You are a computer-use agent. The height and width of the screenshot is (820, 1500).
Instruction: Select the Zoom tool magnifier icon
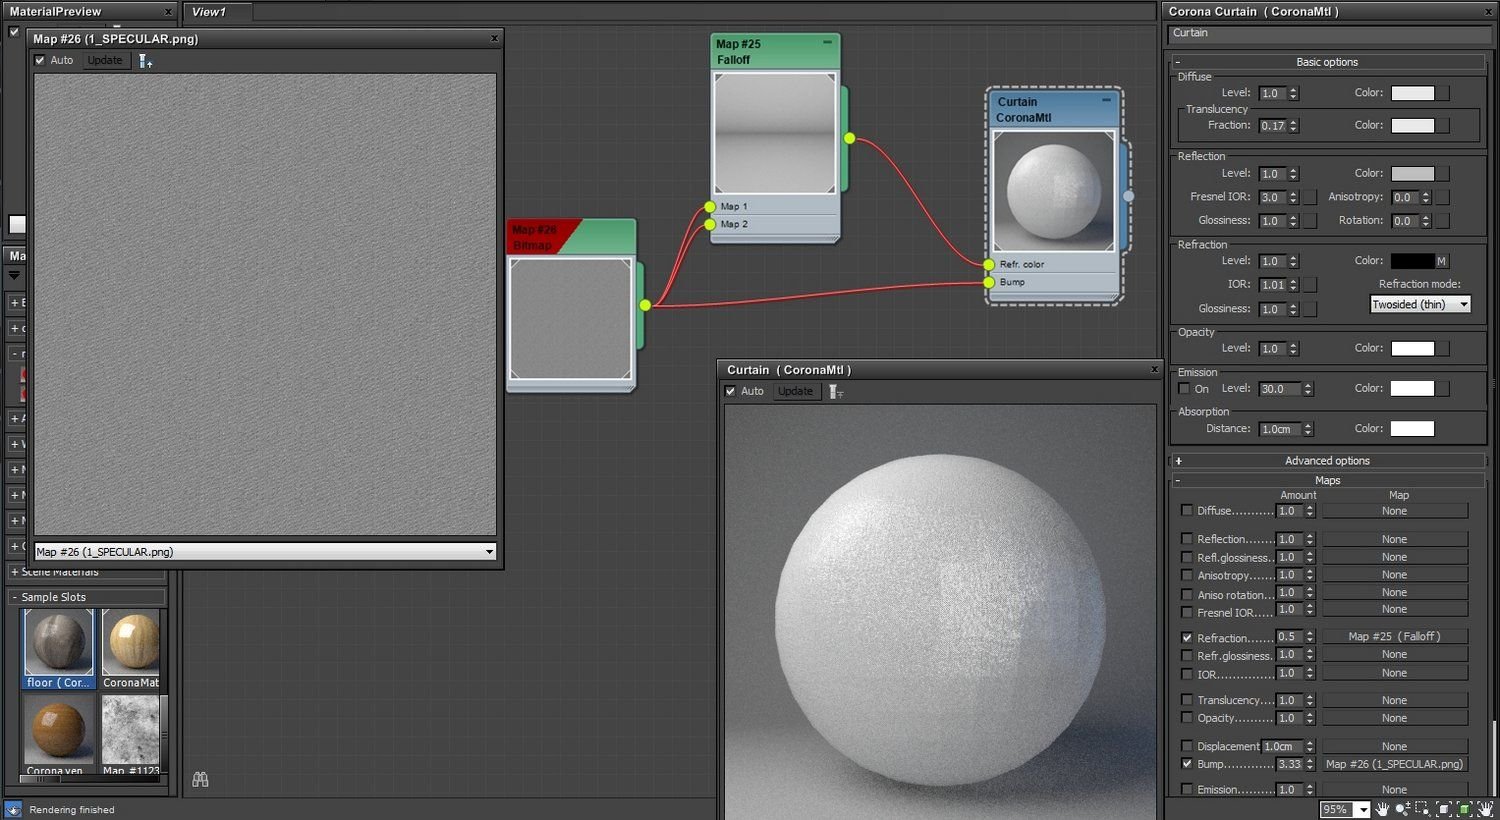[x=1403, y=809]
